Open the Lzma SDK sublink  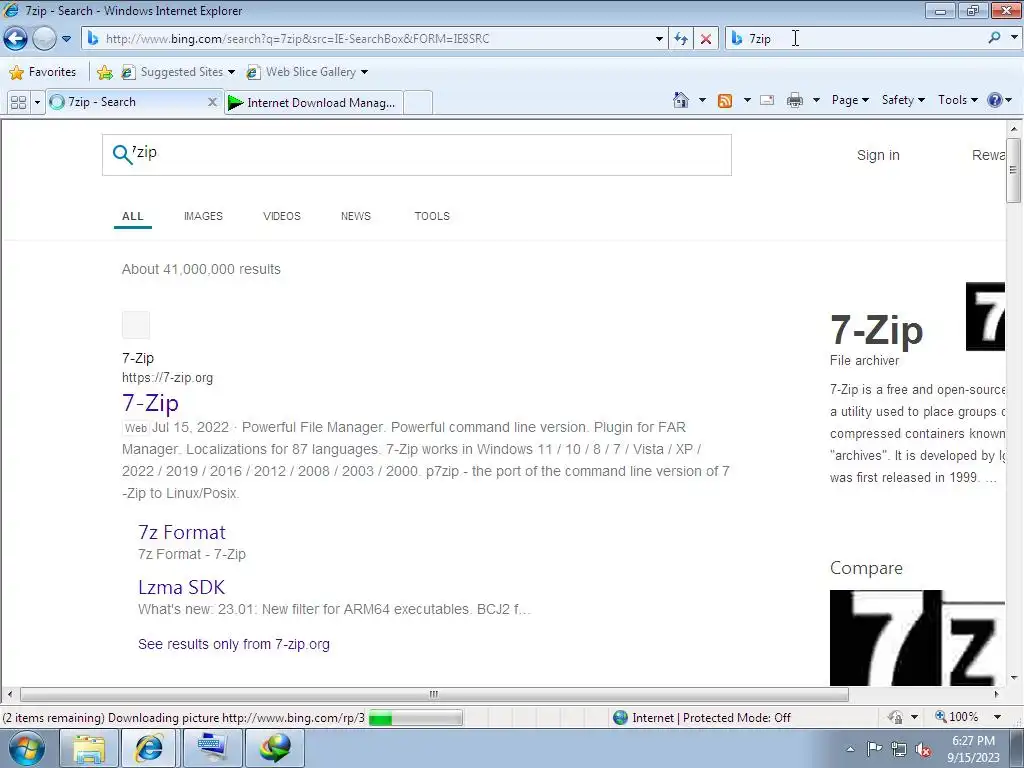(182, 587)
